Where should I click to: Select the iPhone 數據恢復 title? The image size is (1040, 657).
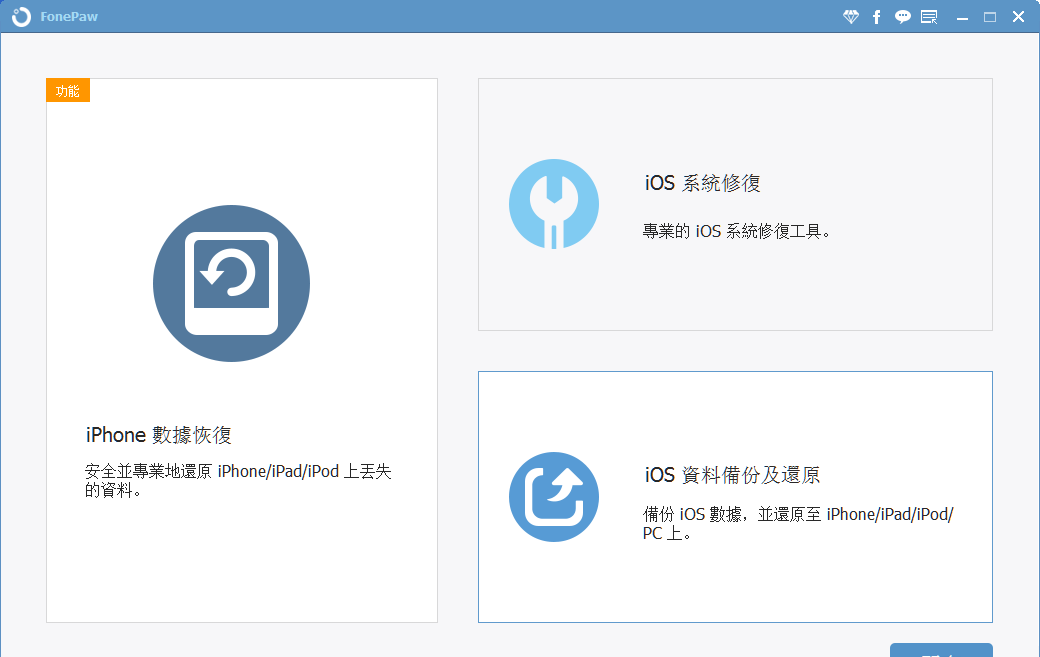[159, 435]
